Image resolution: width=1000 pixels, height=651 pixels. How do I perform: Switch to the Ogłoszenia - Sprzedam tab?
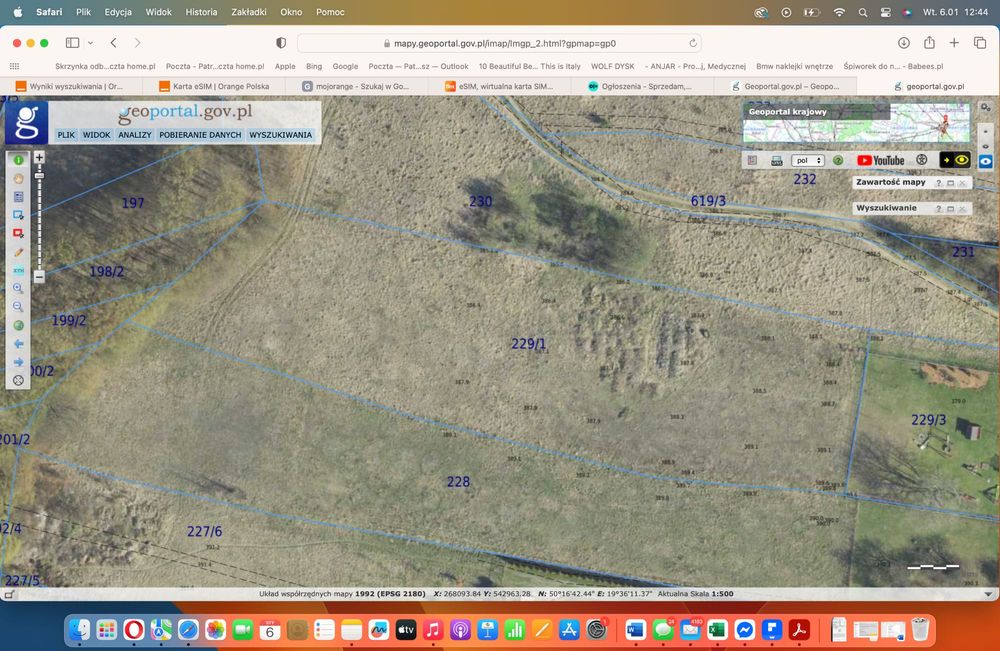(641, 86)
